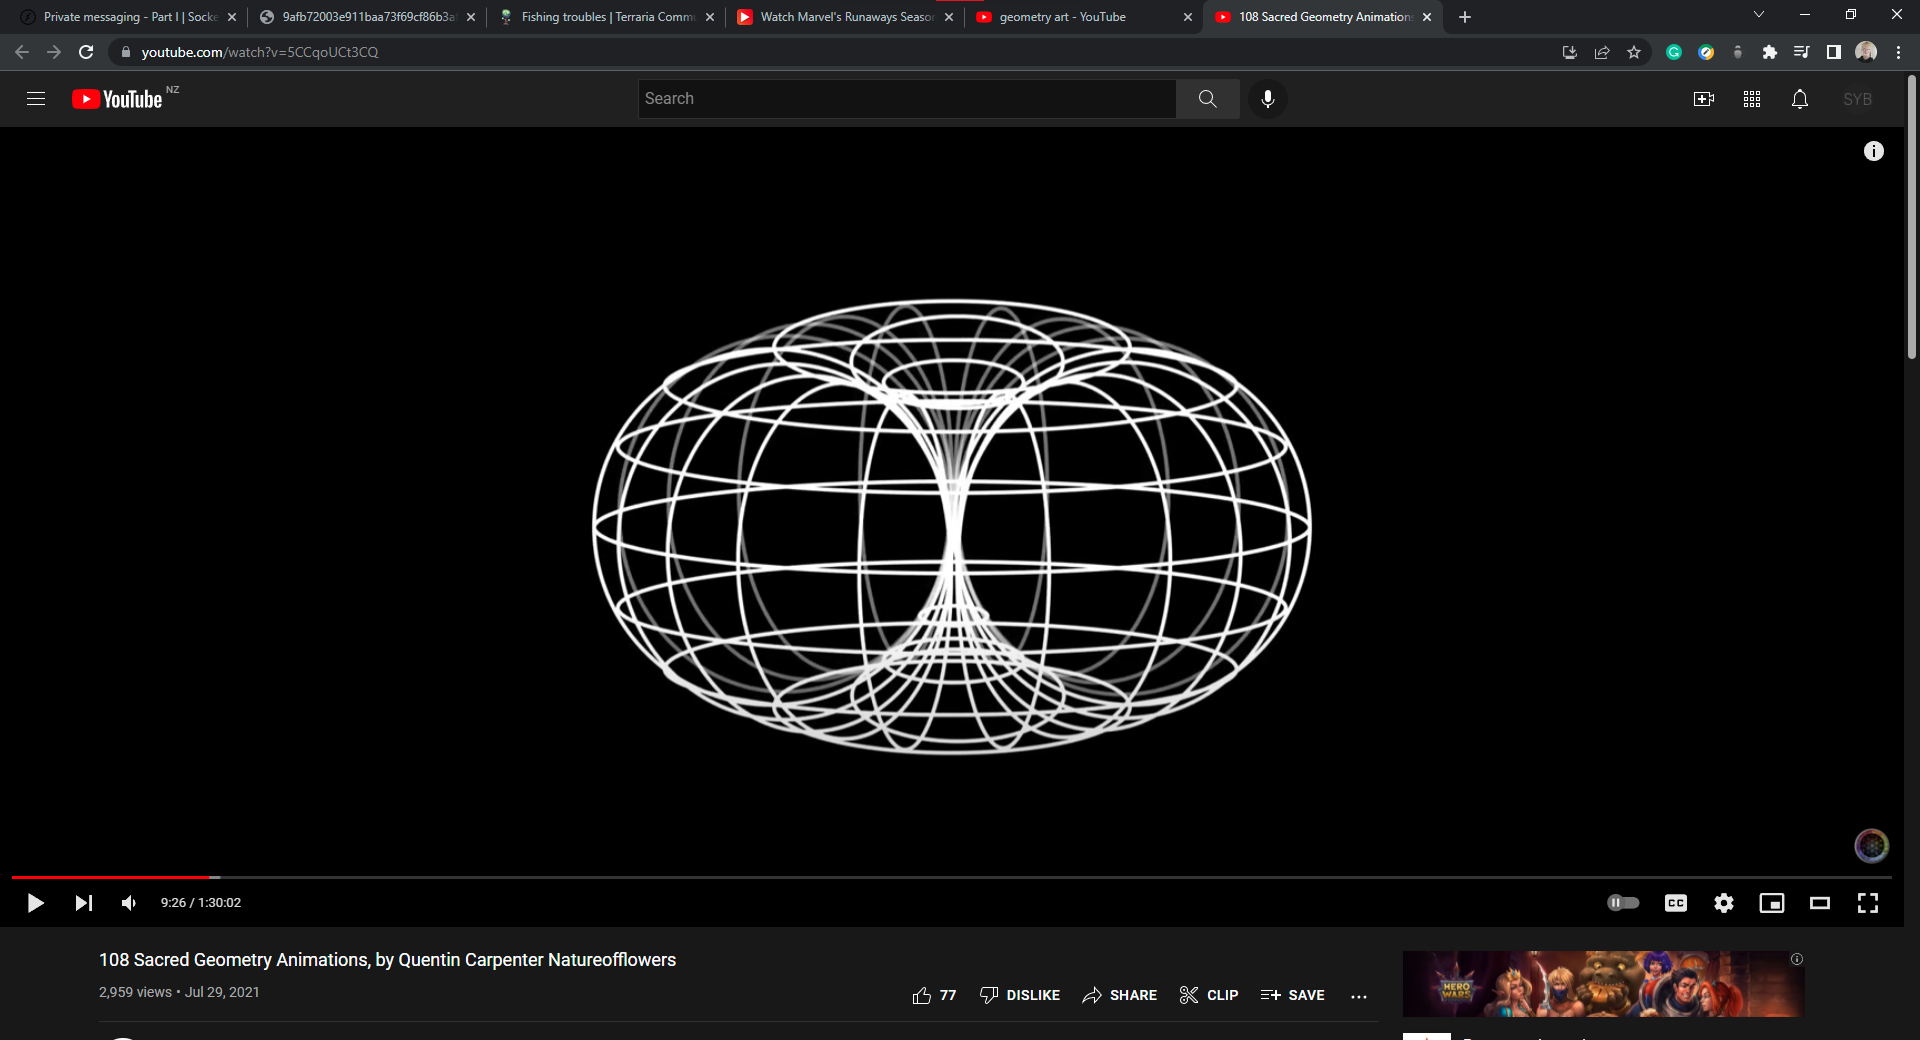Toggle the autoplay switch

(x=1623, y=903)
